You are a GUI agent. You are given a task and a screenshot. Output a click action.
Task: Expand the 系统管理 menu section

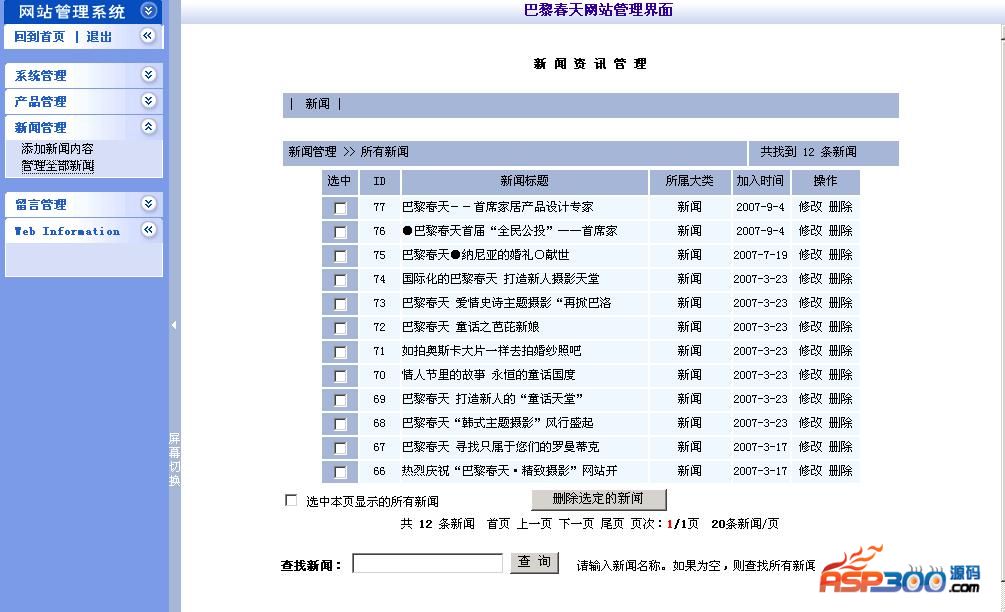(x=148, y=74)
